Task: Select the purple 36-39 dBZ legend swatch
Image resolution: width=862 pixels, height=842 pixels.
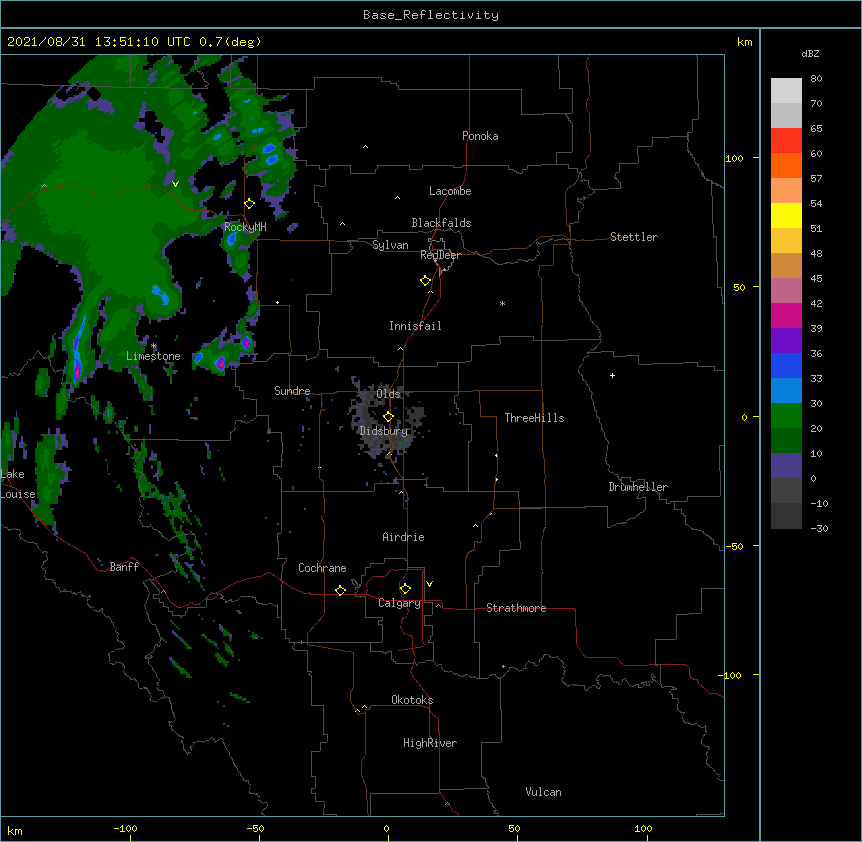Action: tap(786, 341)
